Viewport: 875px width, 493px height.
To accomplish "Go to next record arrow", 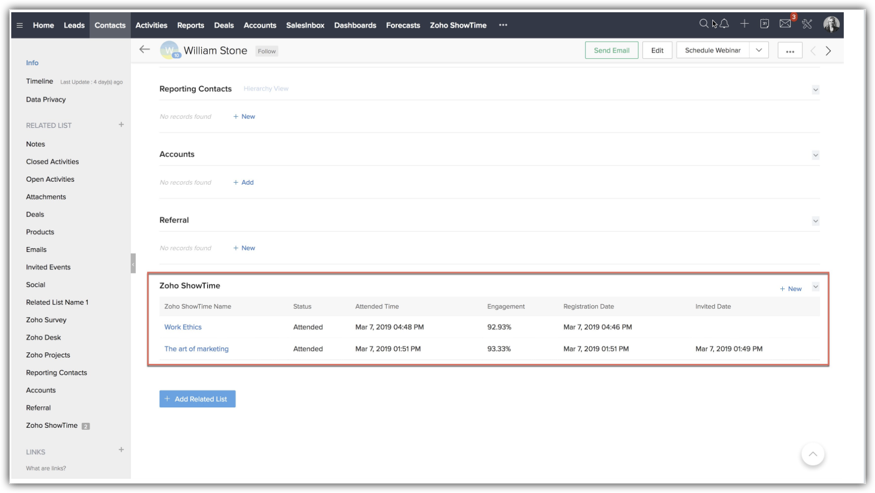I will (x=828, y=51).
